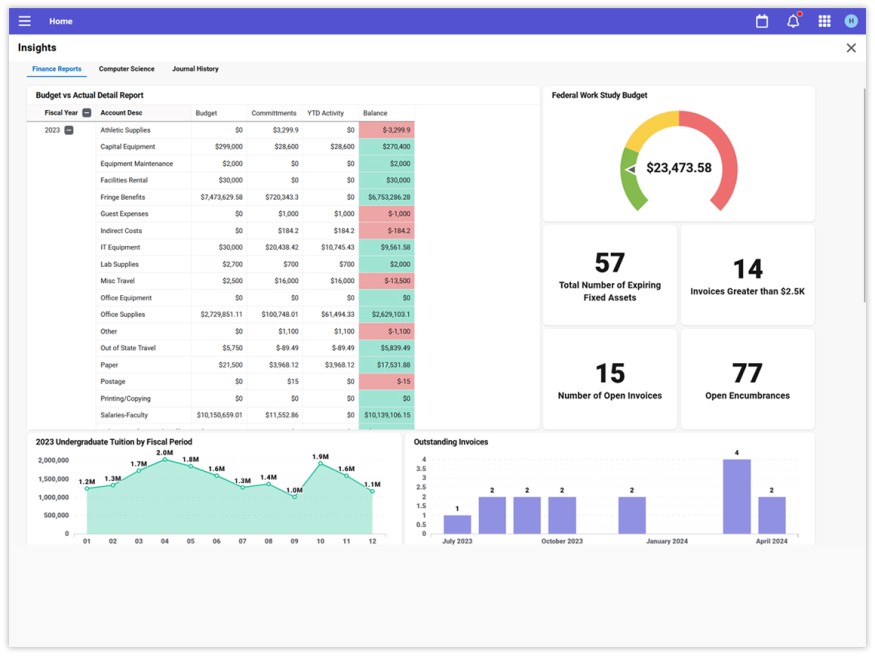This screenshot has height=656, width=875.
Task: Open the apps grid launcher
Action: [x=824, y=21]
